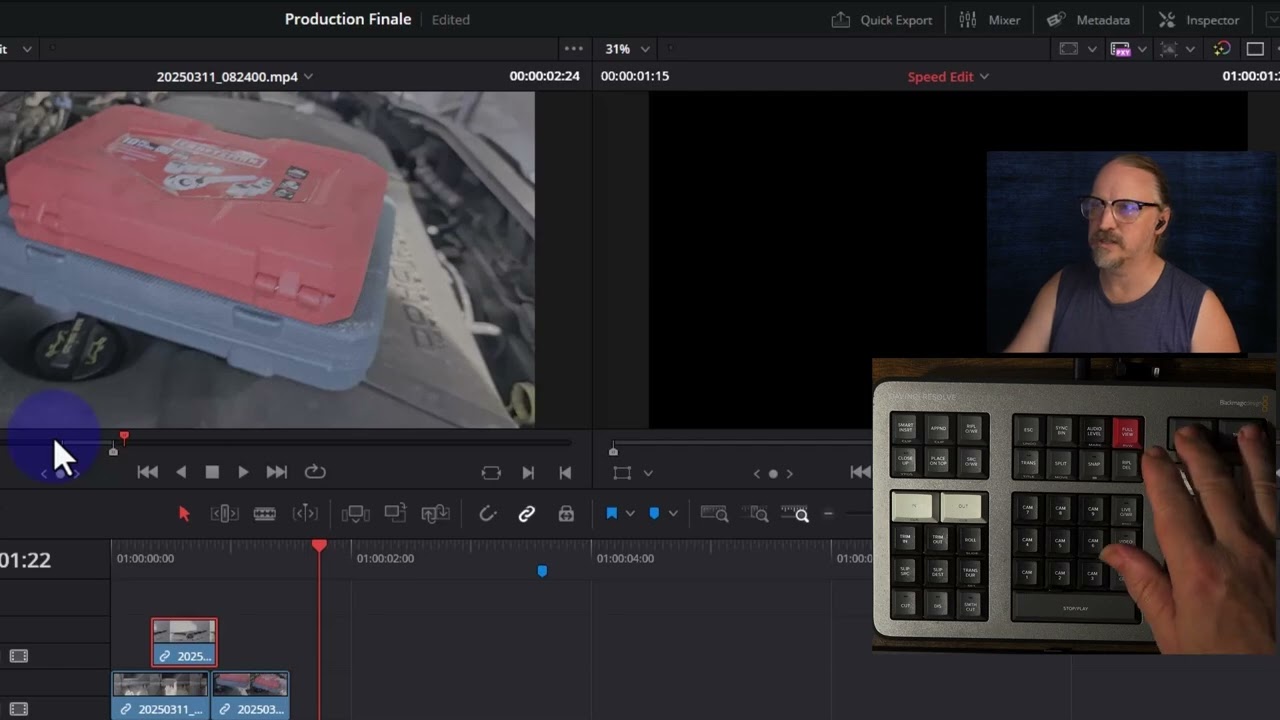The height and width of the screenshot is (720, 1280).
Task: Toggle the linked selection chain icon
Action: (x=526, y=514)
